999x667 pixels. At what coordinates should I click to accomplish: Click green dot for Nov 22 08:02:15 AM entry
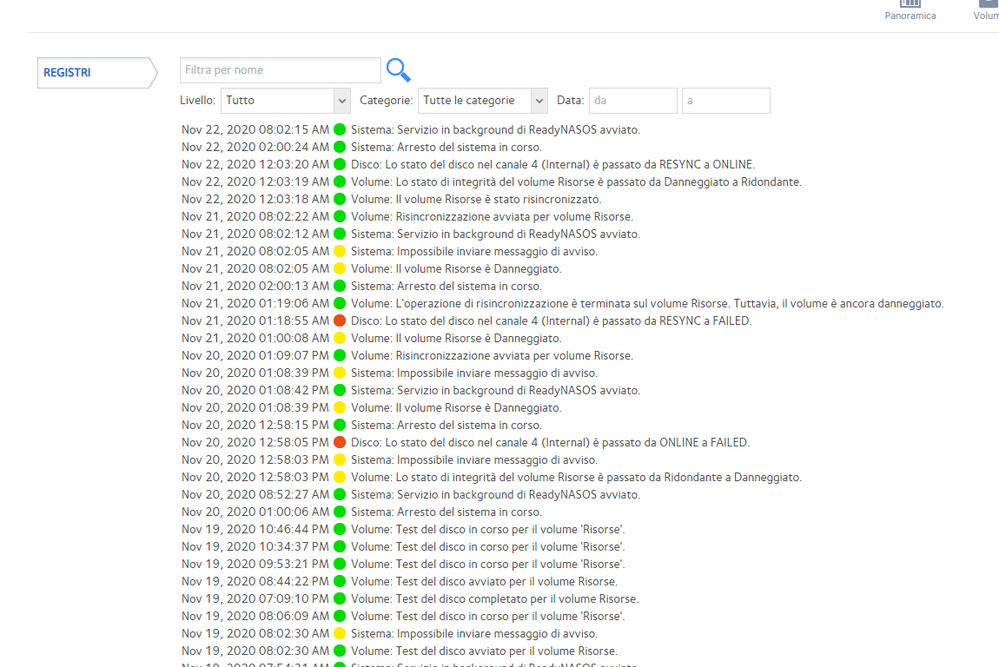tap(340, 129)
